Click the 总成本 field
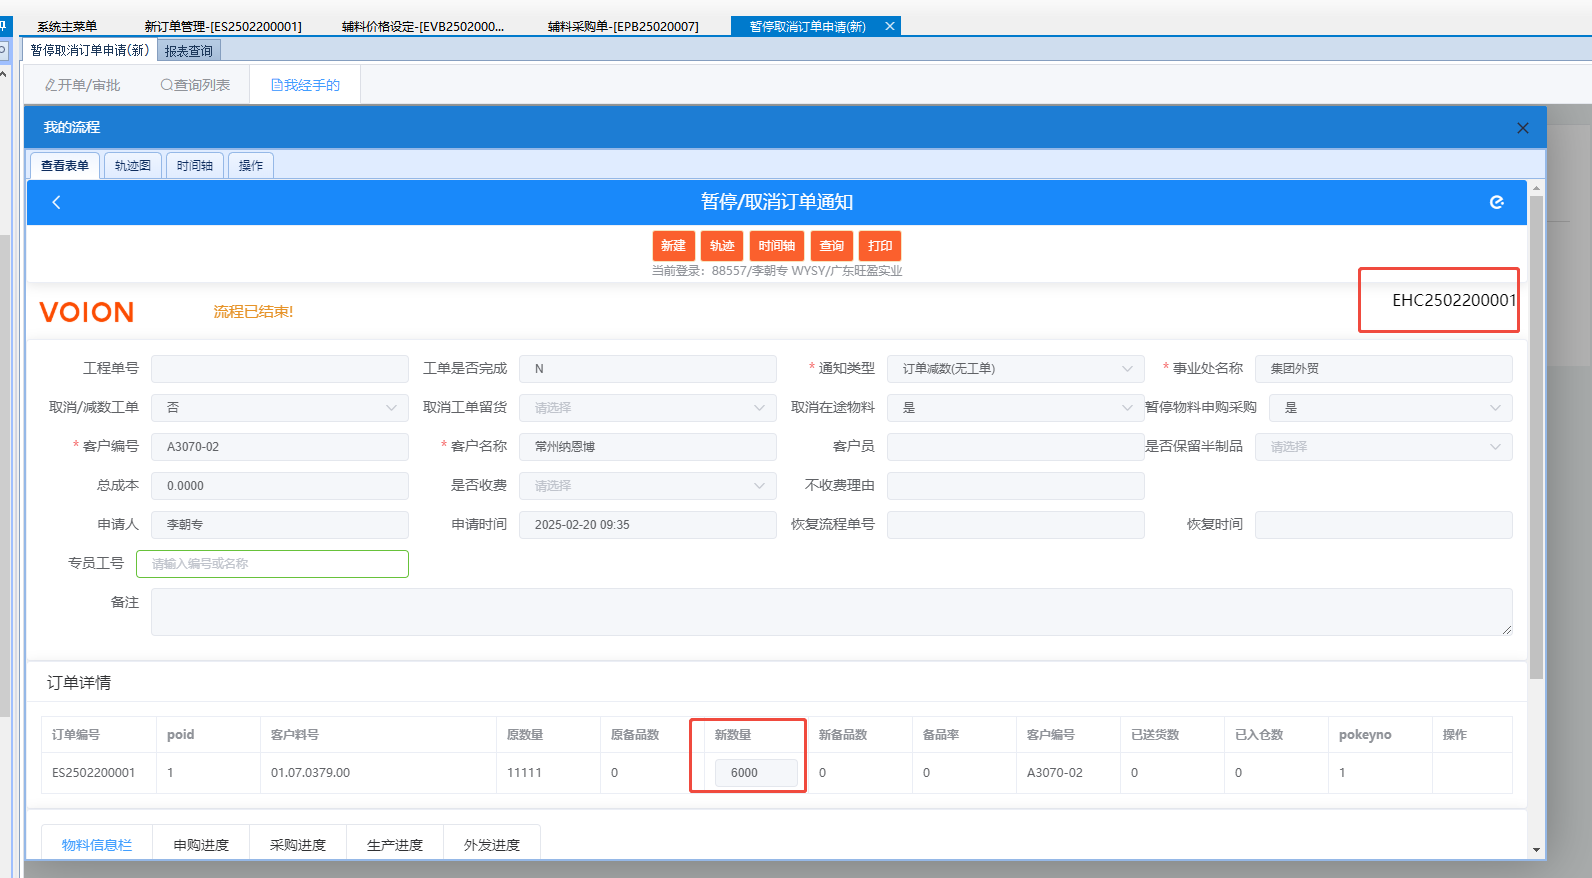Screen dimensions: 1592x878 click(x=280, y=486)
